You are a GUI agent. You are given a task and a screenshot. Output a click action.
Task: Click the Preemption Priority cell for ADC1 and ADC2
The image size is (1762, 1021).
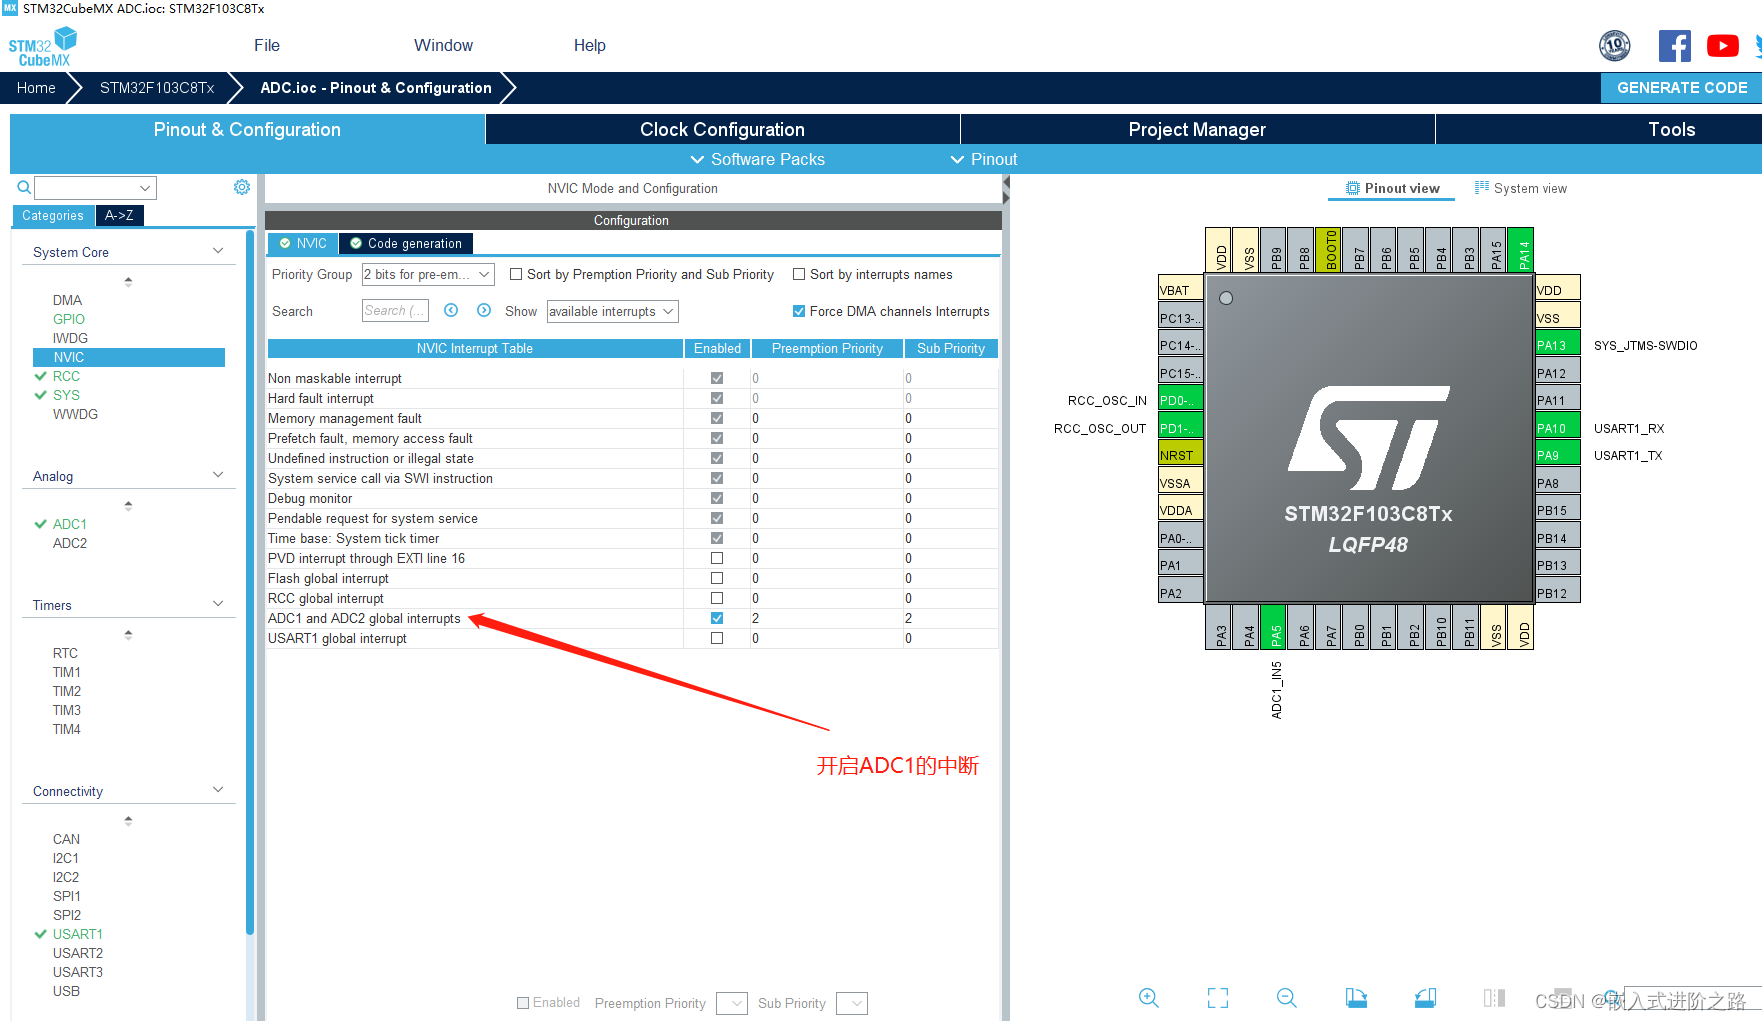[826, 618]
